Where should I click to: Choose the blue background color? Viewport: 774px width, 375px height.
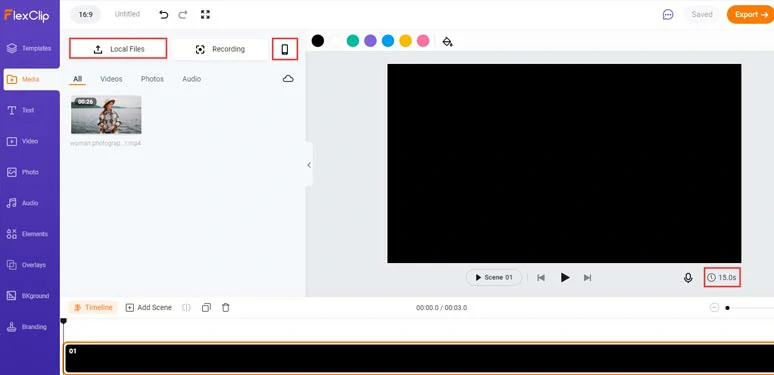coord(388,41)
